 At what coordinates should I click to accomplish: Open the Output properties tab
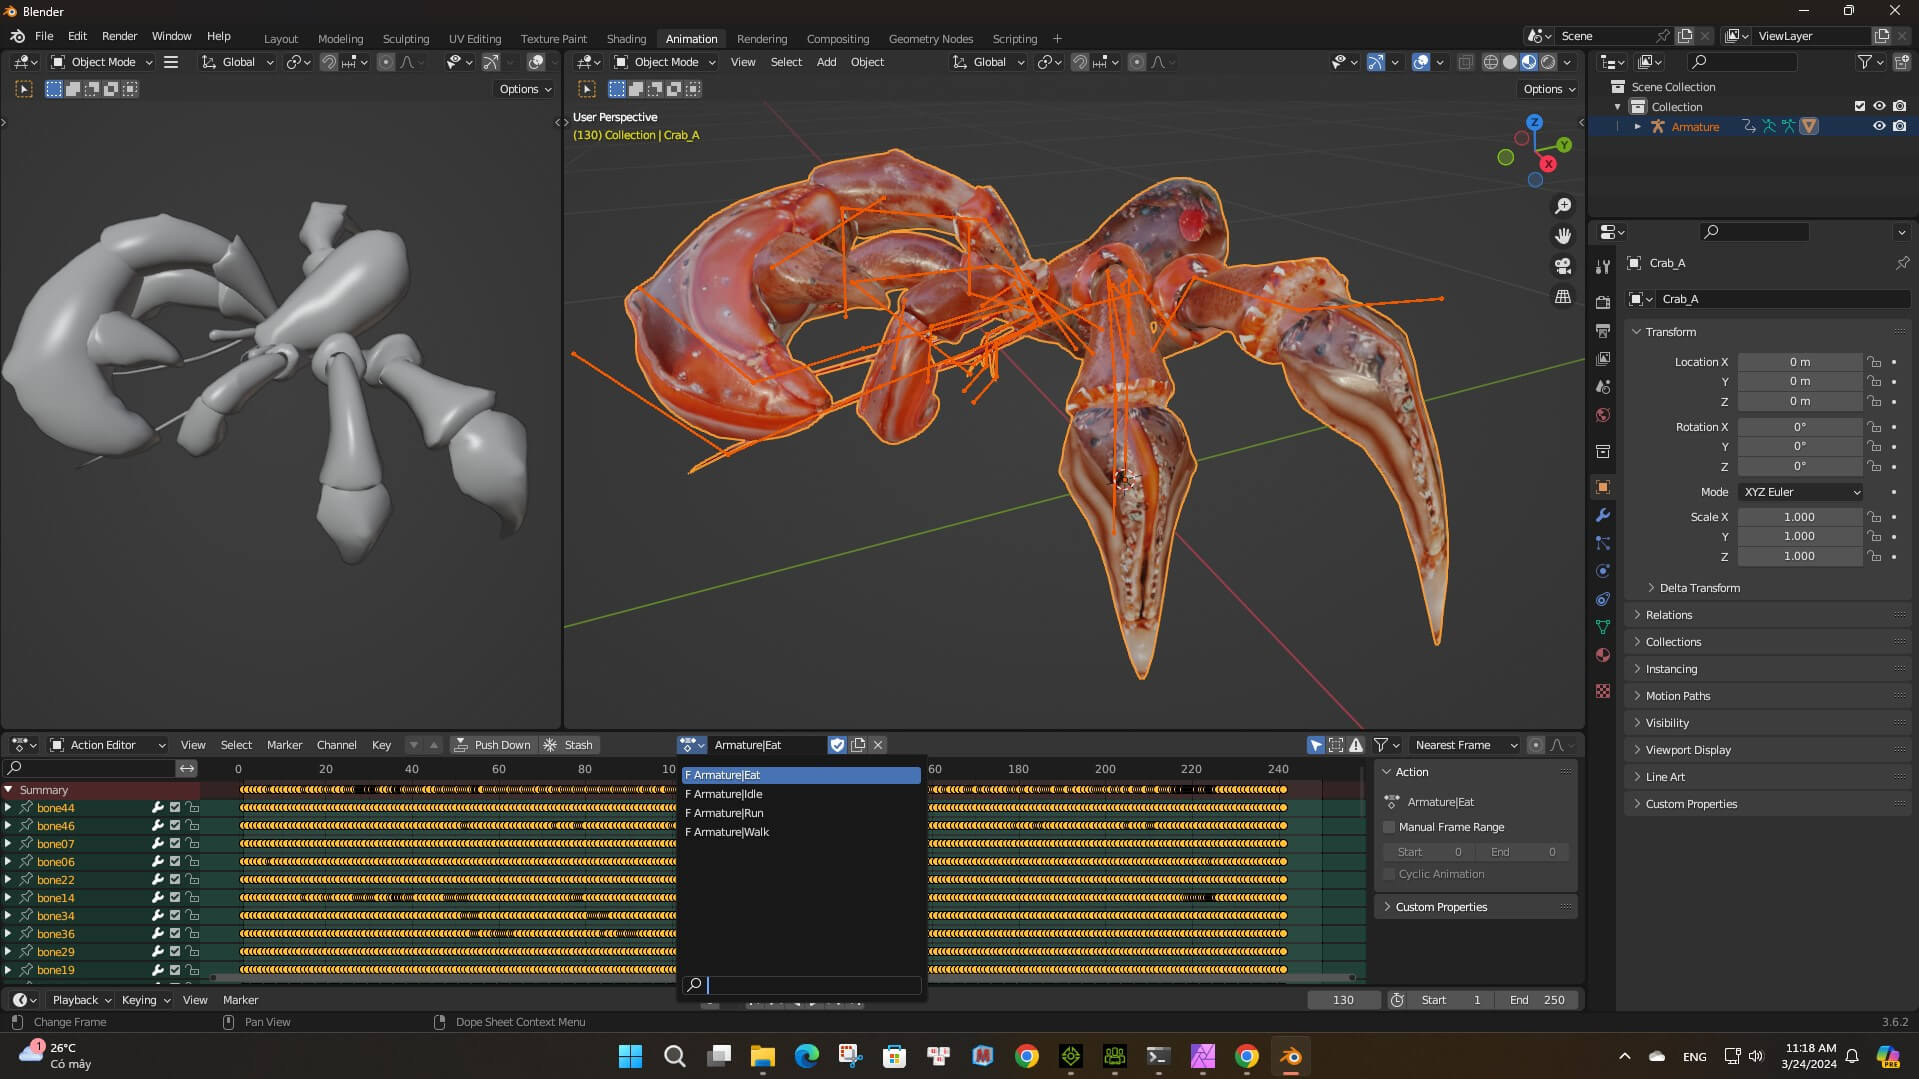(x=1603, y=330)
